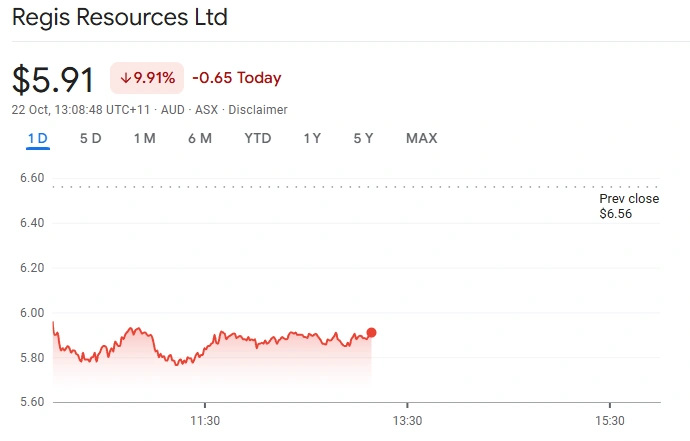Click the -0.65 Today change text
Screen dimensions: 690x441
pos(237,78)
